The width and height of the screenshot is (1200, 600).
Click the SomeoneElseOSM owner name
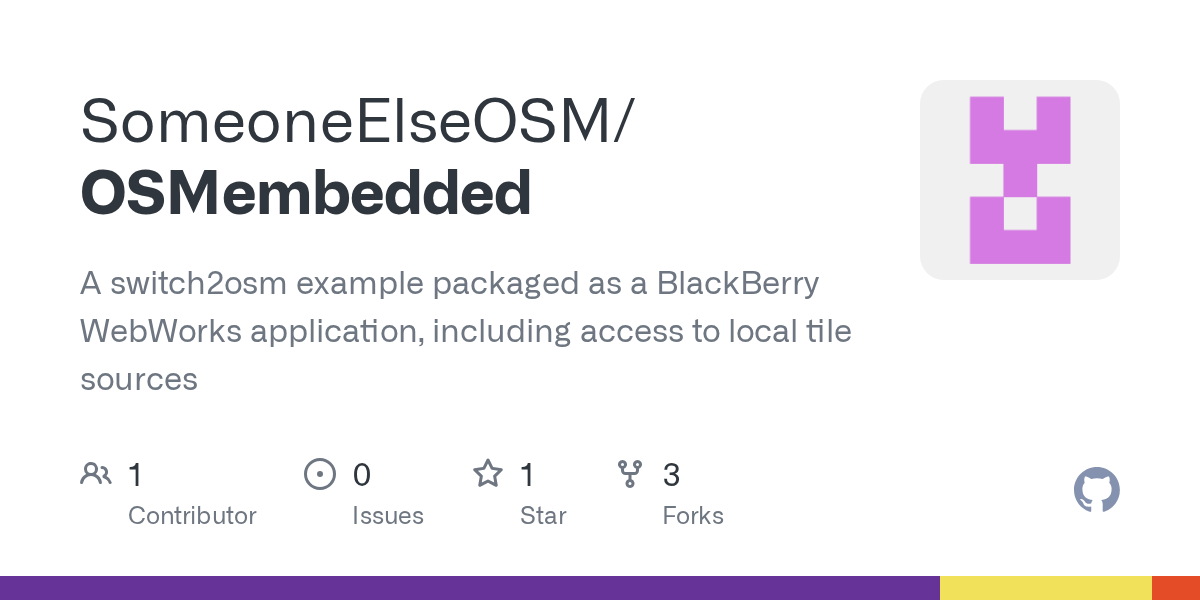(355, 121)
